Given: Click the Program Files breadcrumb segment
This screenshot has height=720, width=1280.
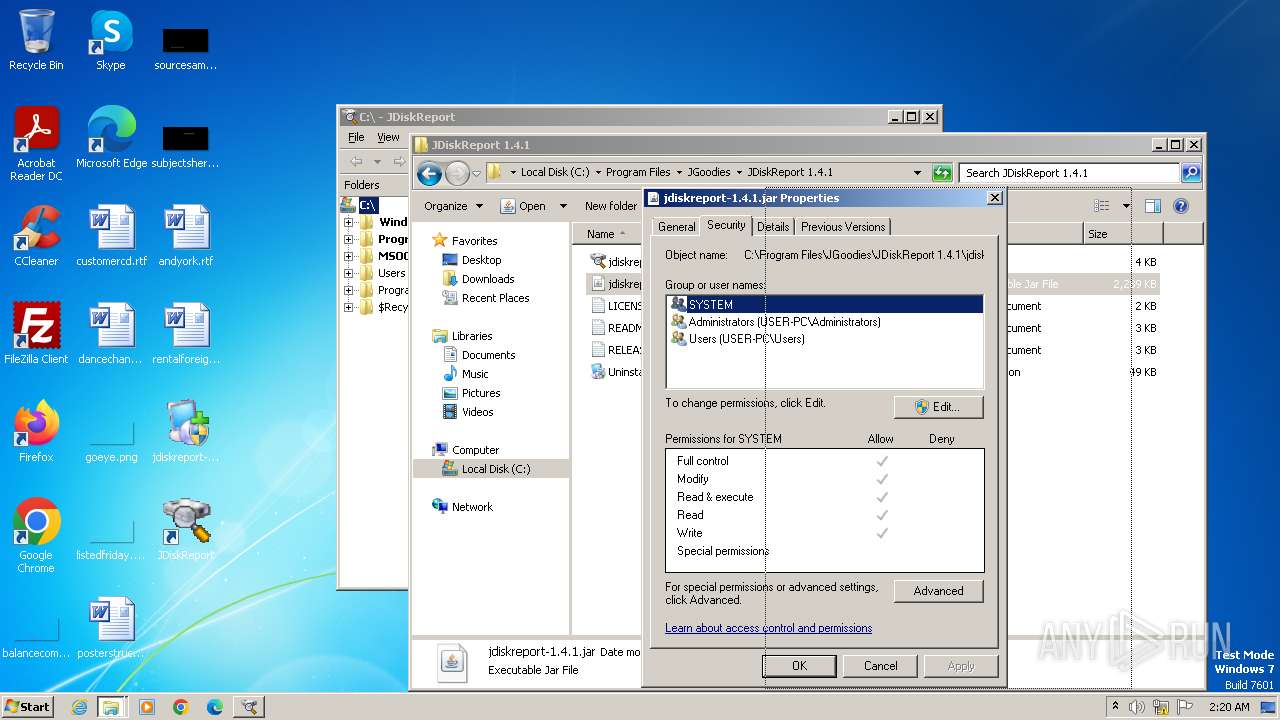Looking at the screenshot, I should (638, 172).
